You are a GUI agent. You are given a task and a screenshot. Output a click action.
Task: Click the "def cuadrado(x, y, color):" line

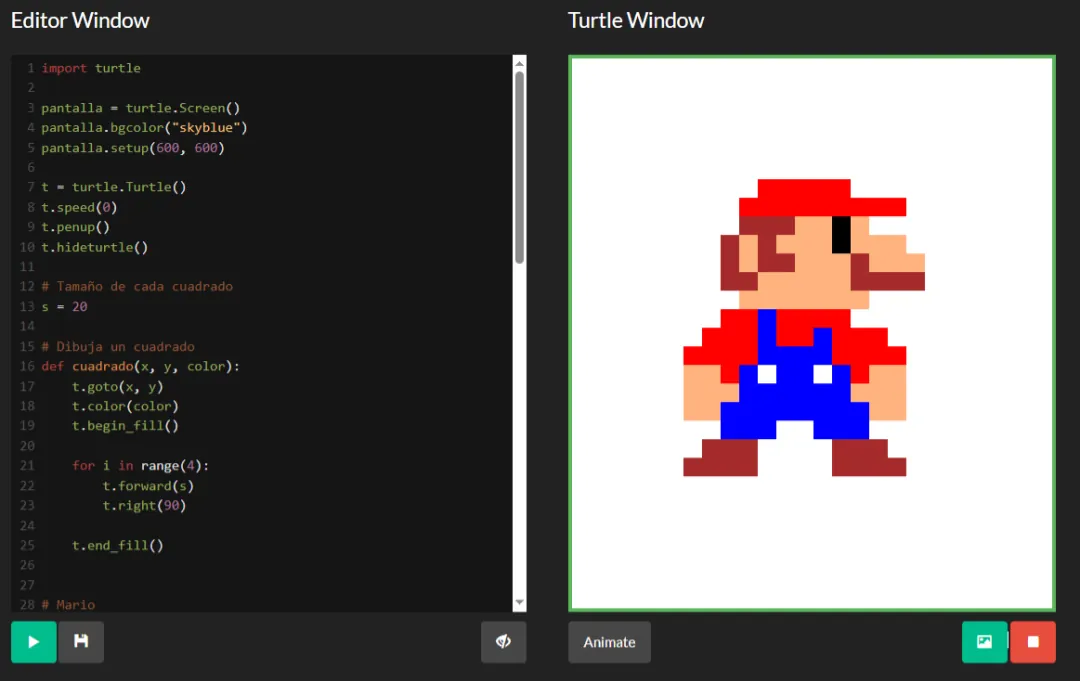141,366
